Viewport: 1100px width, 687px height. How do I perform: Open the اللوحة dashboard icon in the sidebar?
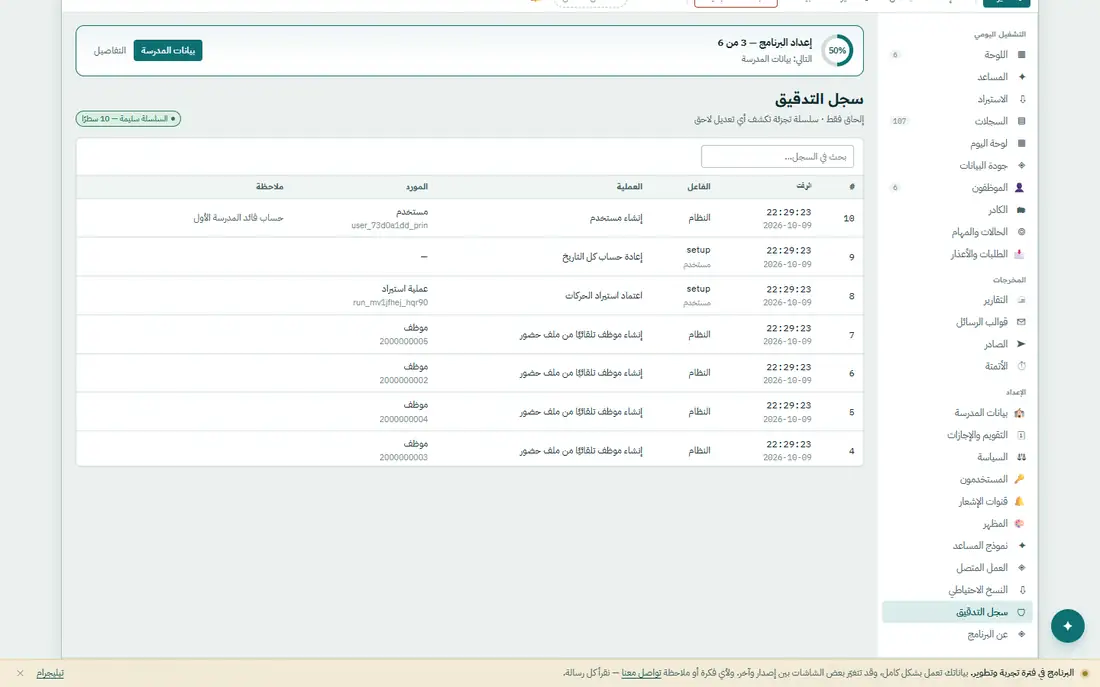[x=1021, y=55]
